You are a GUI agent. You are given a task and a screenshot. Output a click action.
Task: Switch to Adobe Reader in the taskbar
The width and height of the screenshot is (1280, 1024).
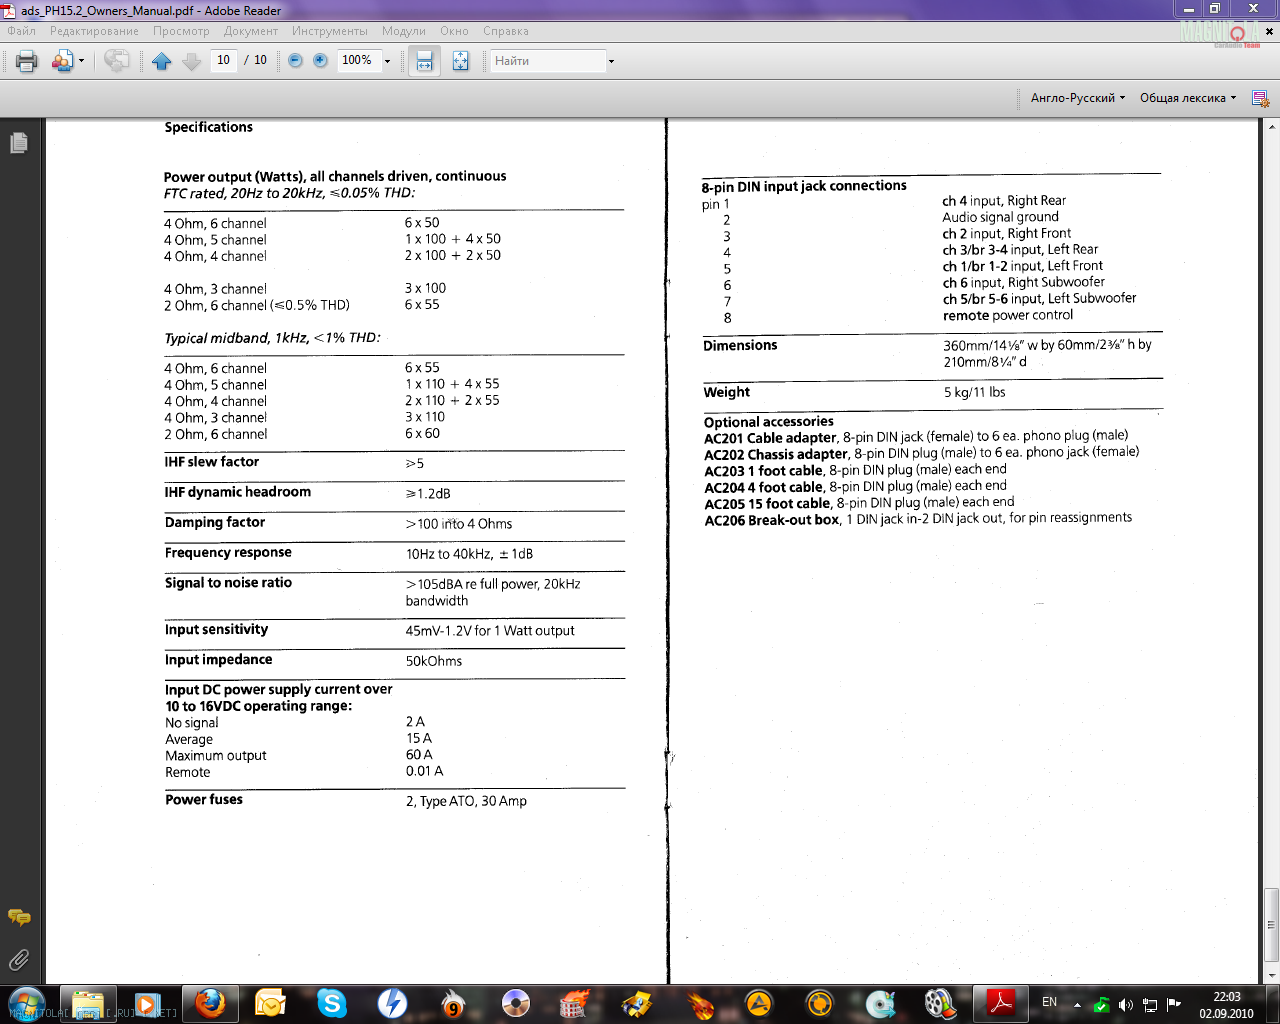point(1002,1003)
